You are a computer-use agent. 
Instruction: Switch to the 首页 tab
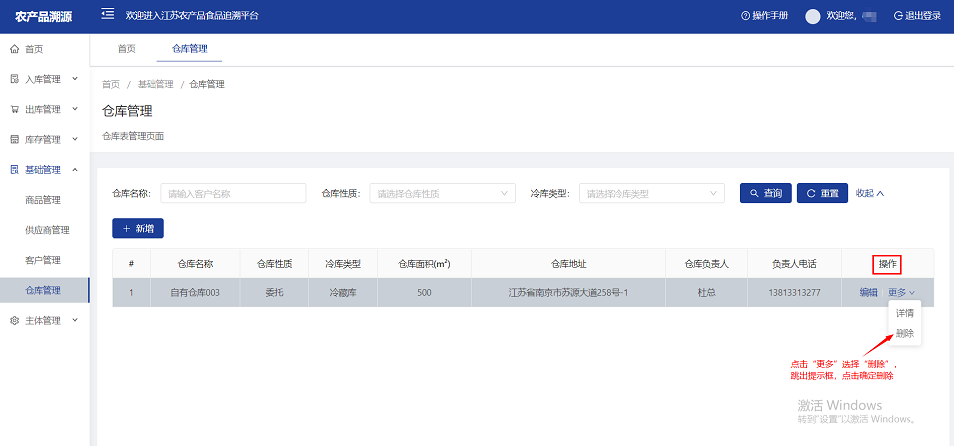click(127, 49)
